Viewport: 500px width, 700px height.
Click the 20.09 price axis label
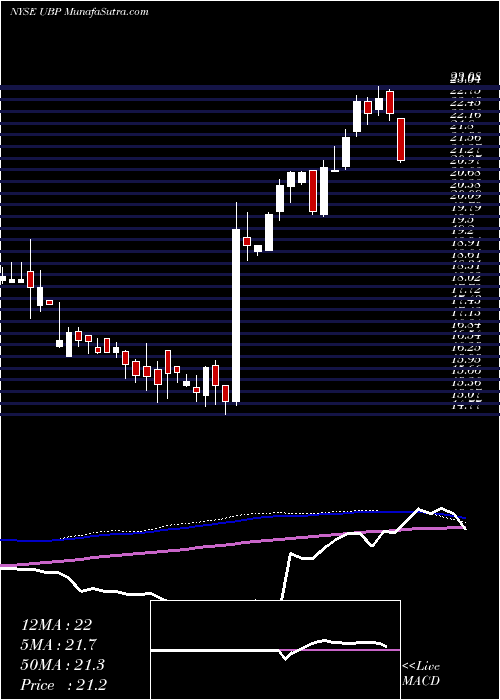(466, 195)
